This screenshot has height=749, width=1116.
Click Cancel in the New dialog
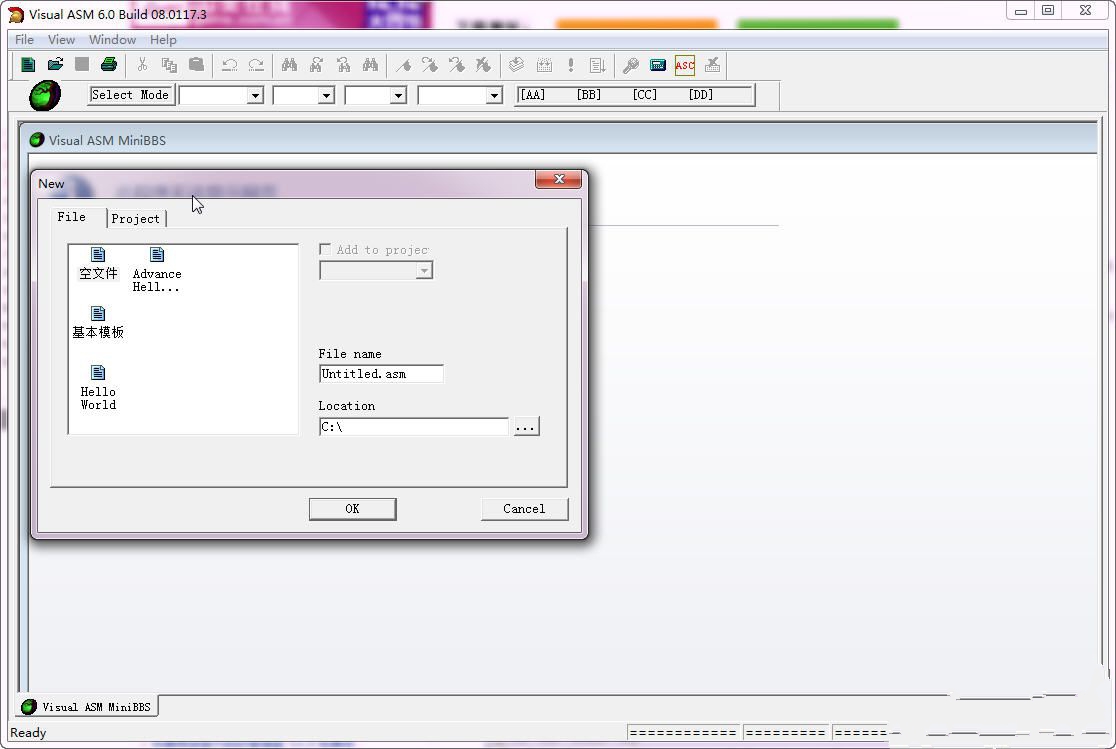(x=525, y=509)
